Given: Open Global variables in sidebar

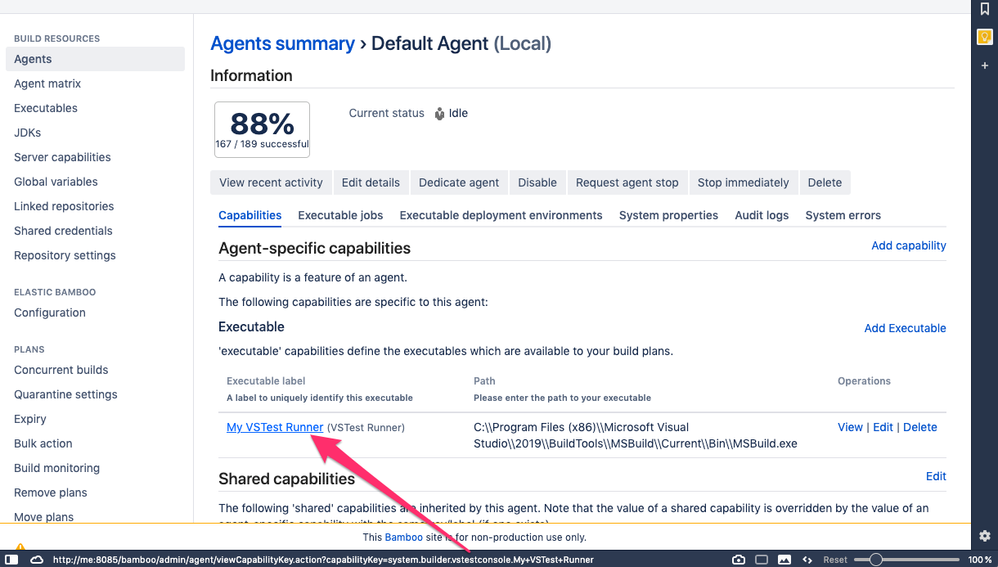Looking at the screenshot, I should tap(56, 181).
